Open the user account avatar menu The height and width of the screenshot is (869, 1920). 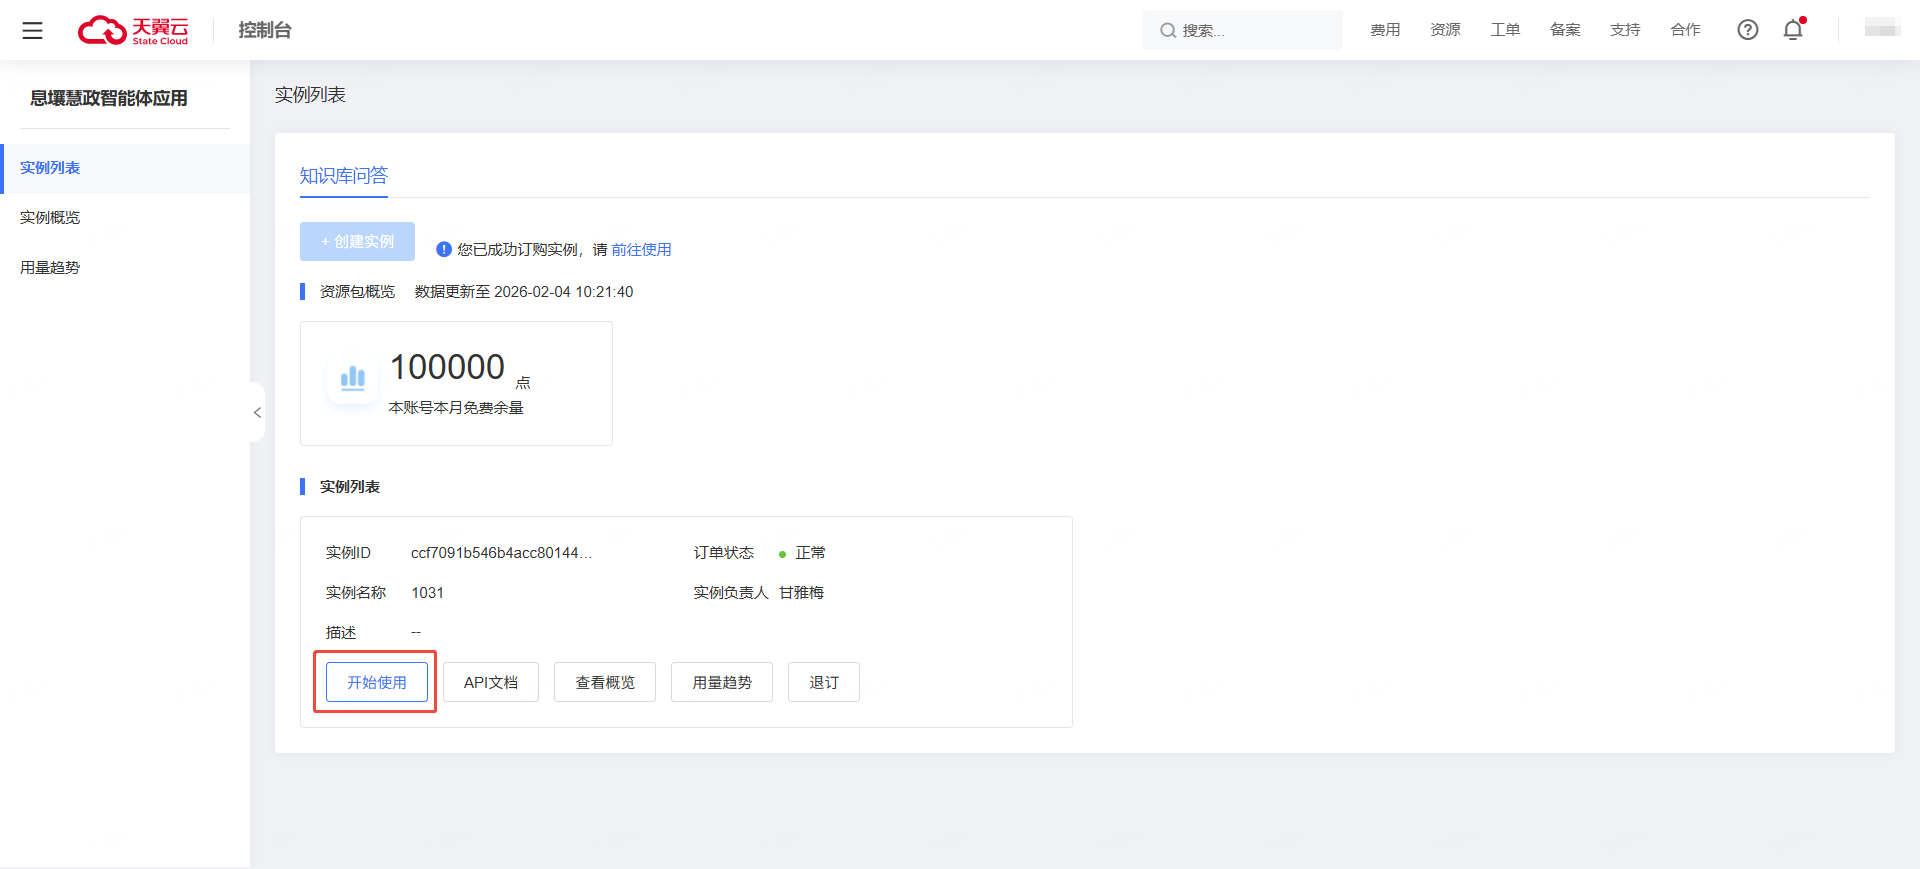1881,30
